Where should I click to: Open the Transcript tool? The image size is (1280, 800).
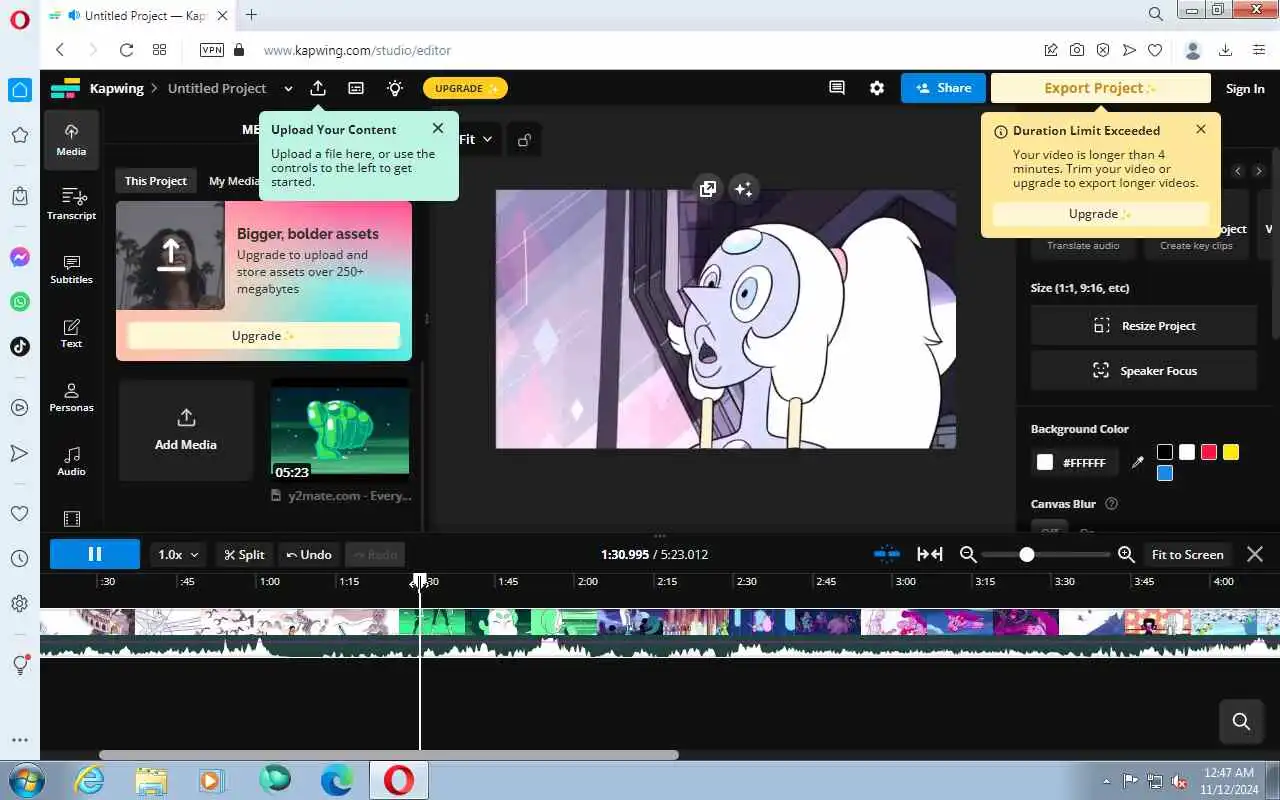71,204
